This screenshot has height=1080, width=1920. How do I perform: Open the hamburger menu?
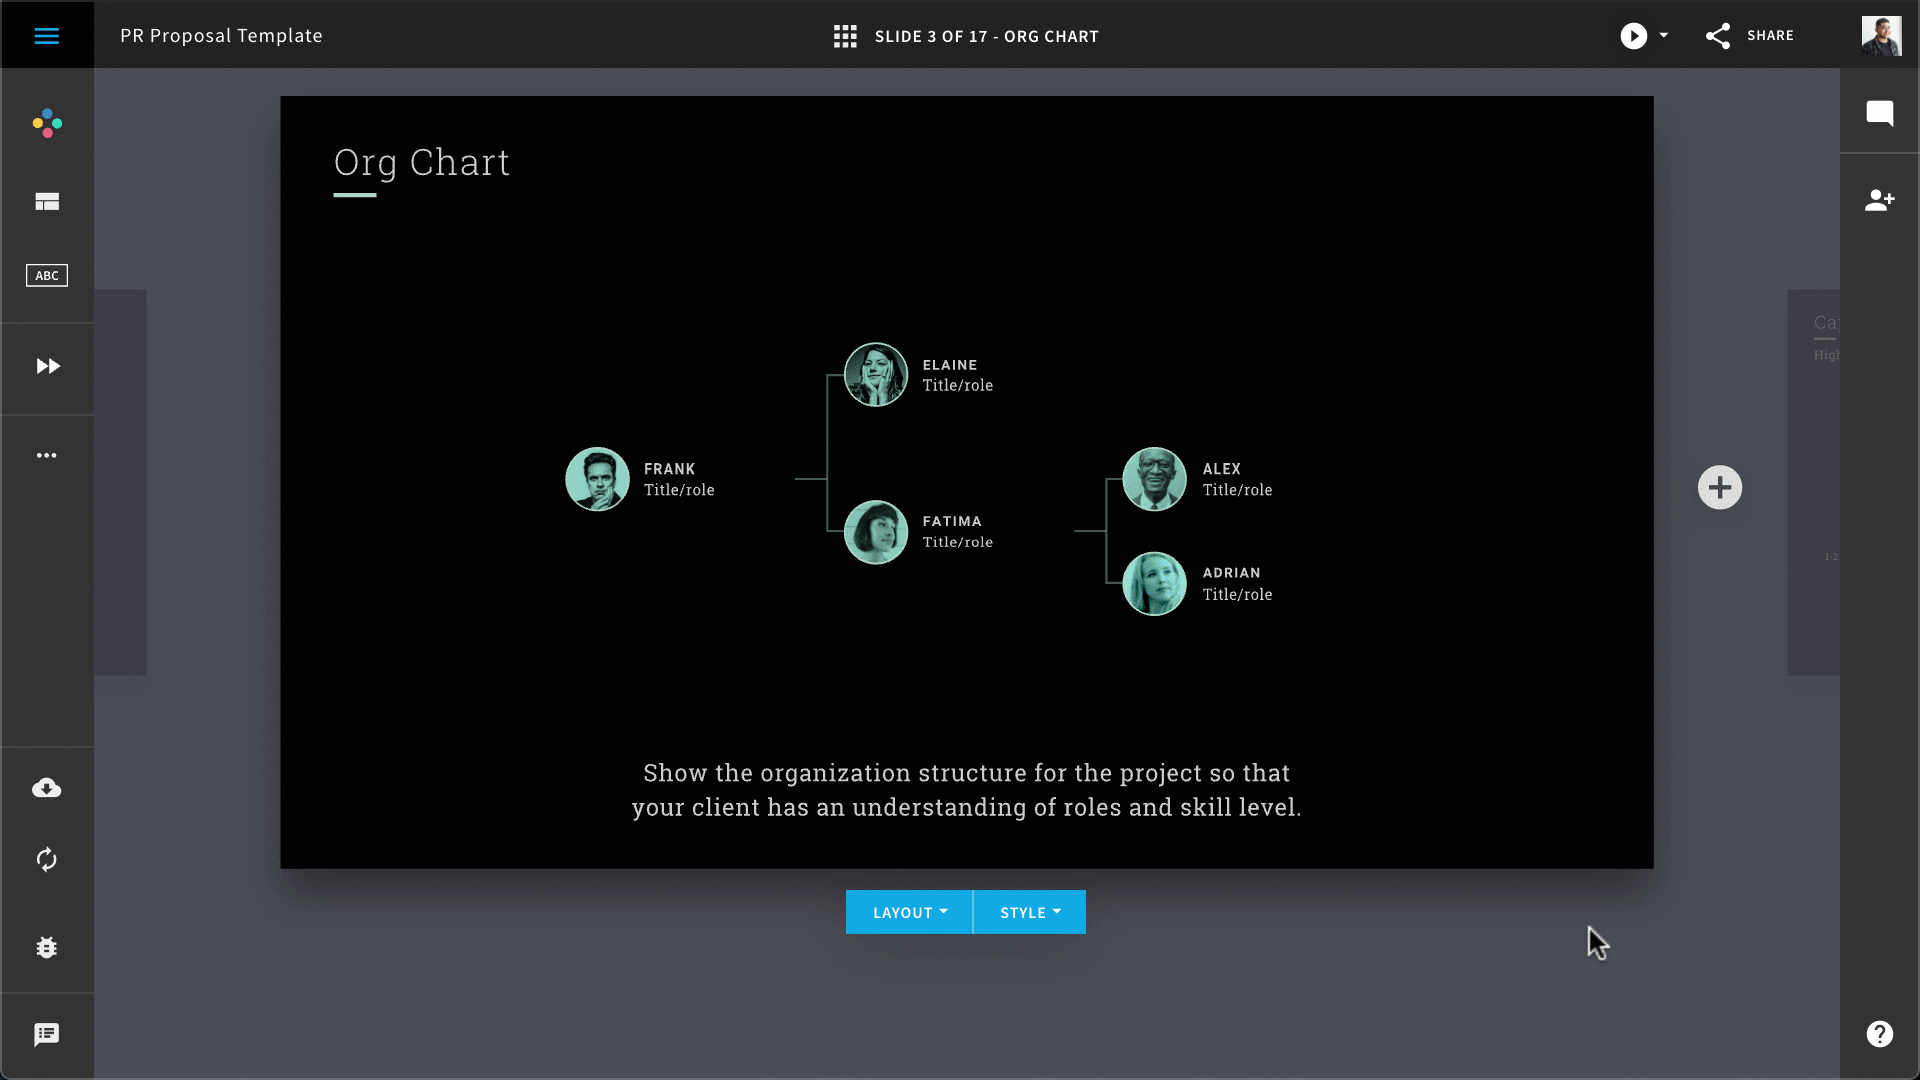47,35
